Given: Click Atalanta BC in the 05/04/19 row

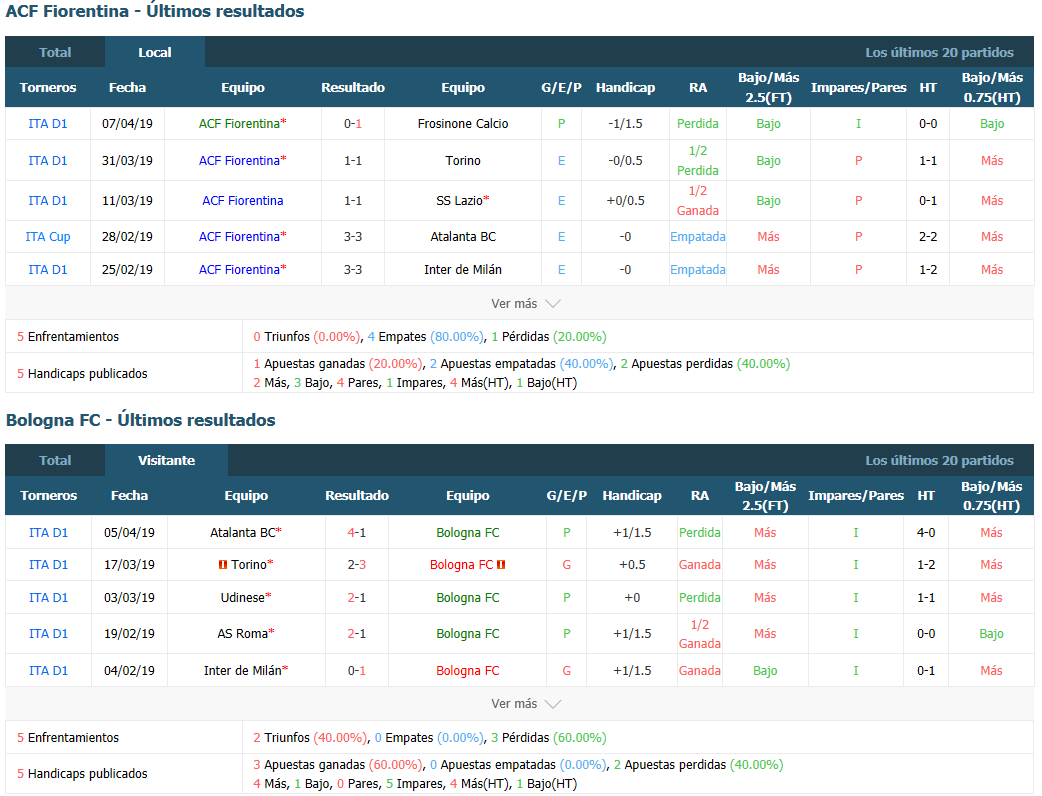Looking at the screenshot, I should click(x=243, y=533).
